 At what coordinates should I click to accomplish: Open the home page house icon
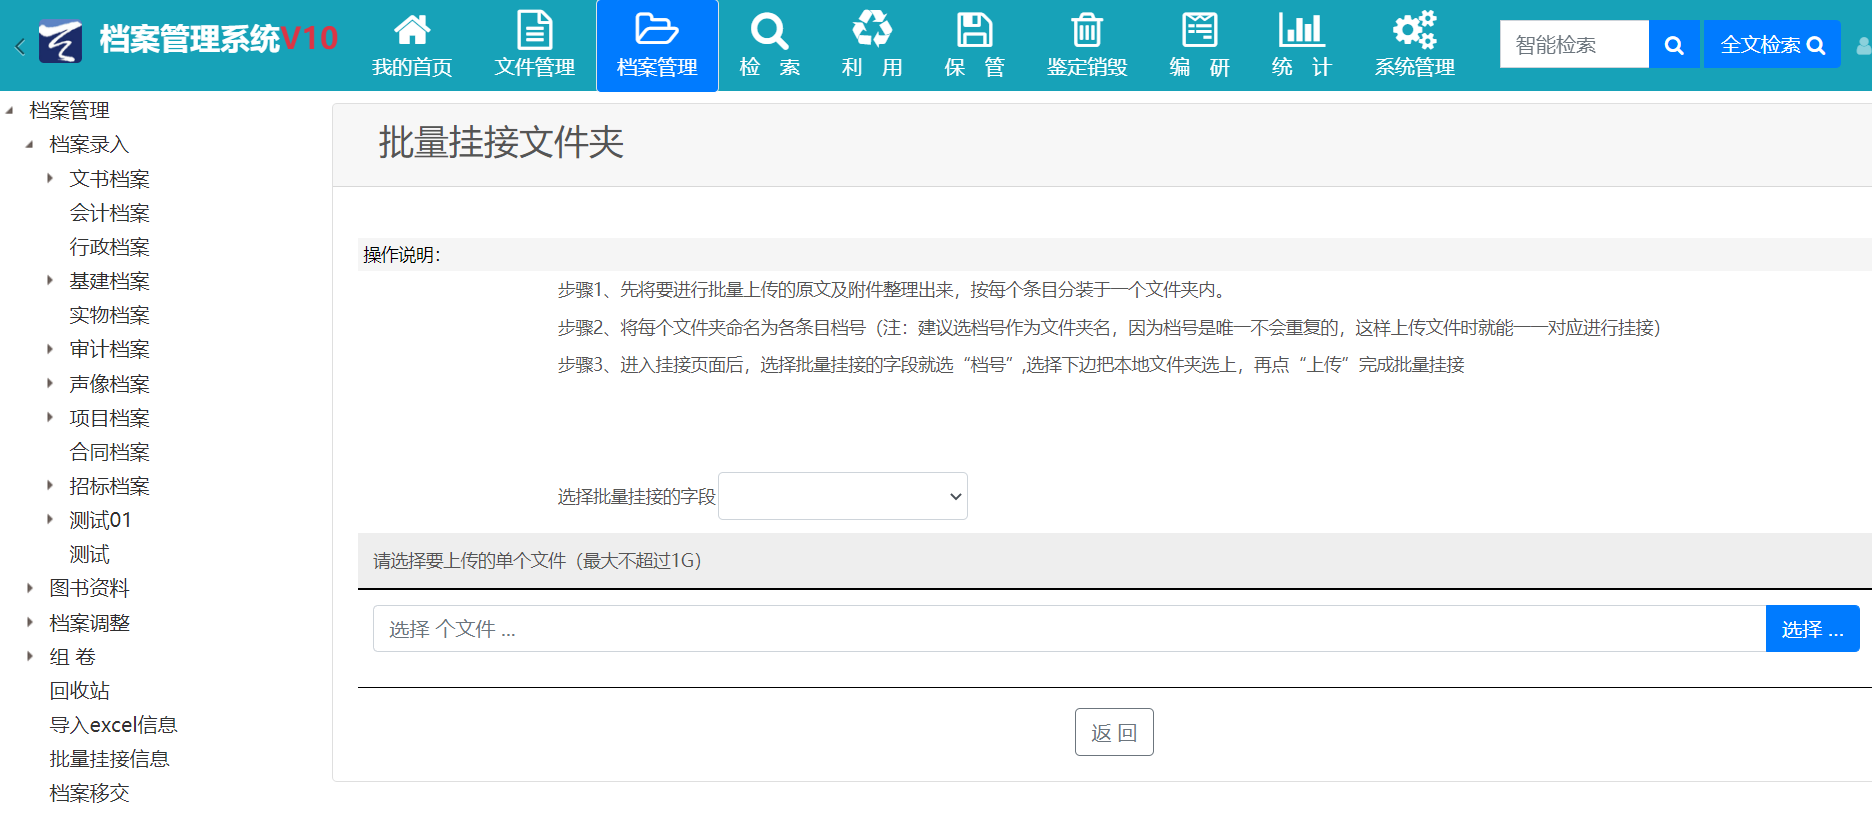click(x=412, y=30)
